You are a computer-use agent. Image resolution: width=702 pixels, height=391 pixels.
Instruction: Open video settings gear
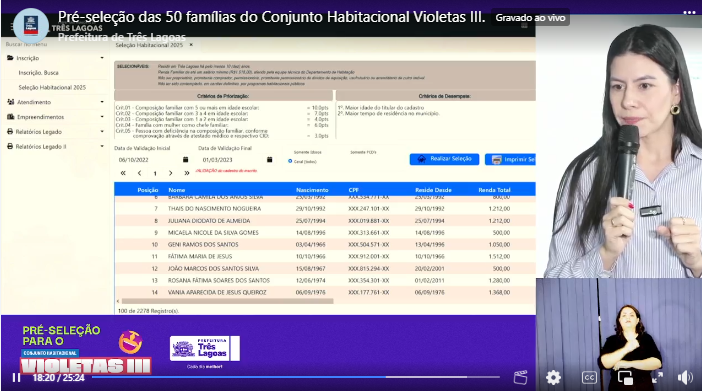553,378
